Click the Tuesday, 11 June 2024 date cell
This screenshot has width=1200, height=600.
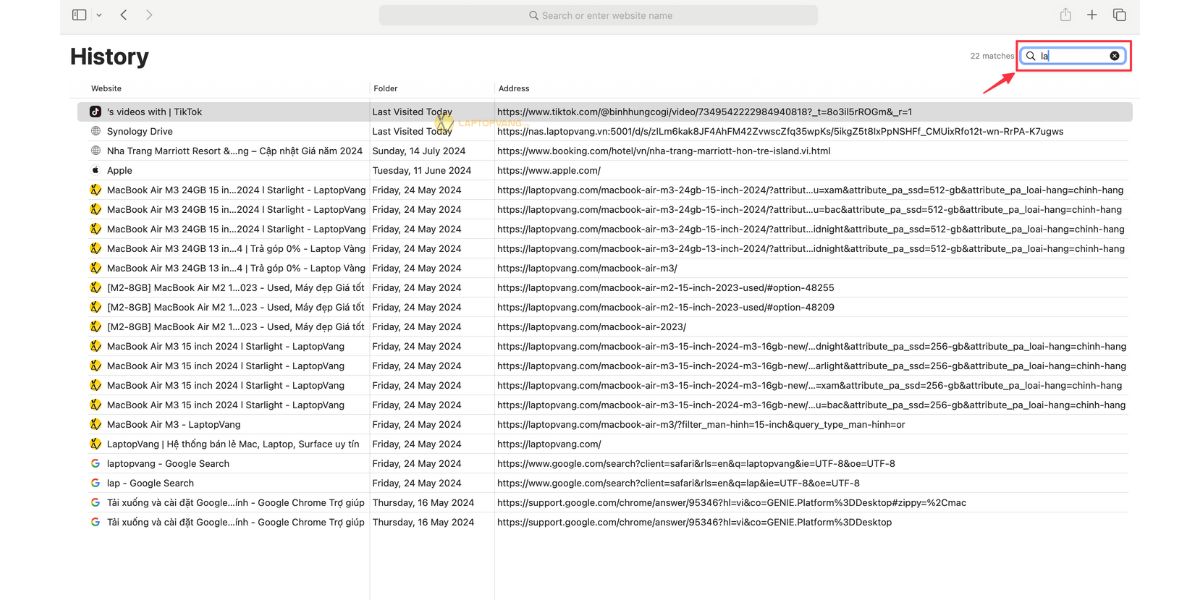[421, 171]
